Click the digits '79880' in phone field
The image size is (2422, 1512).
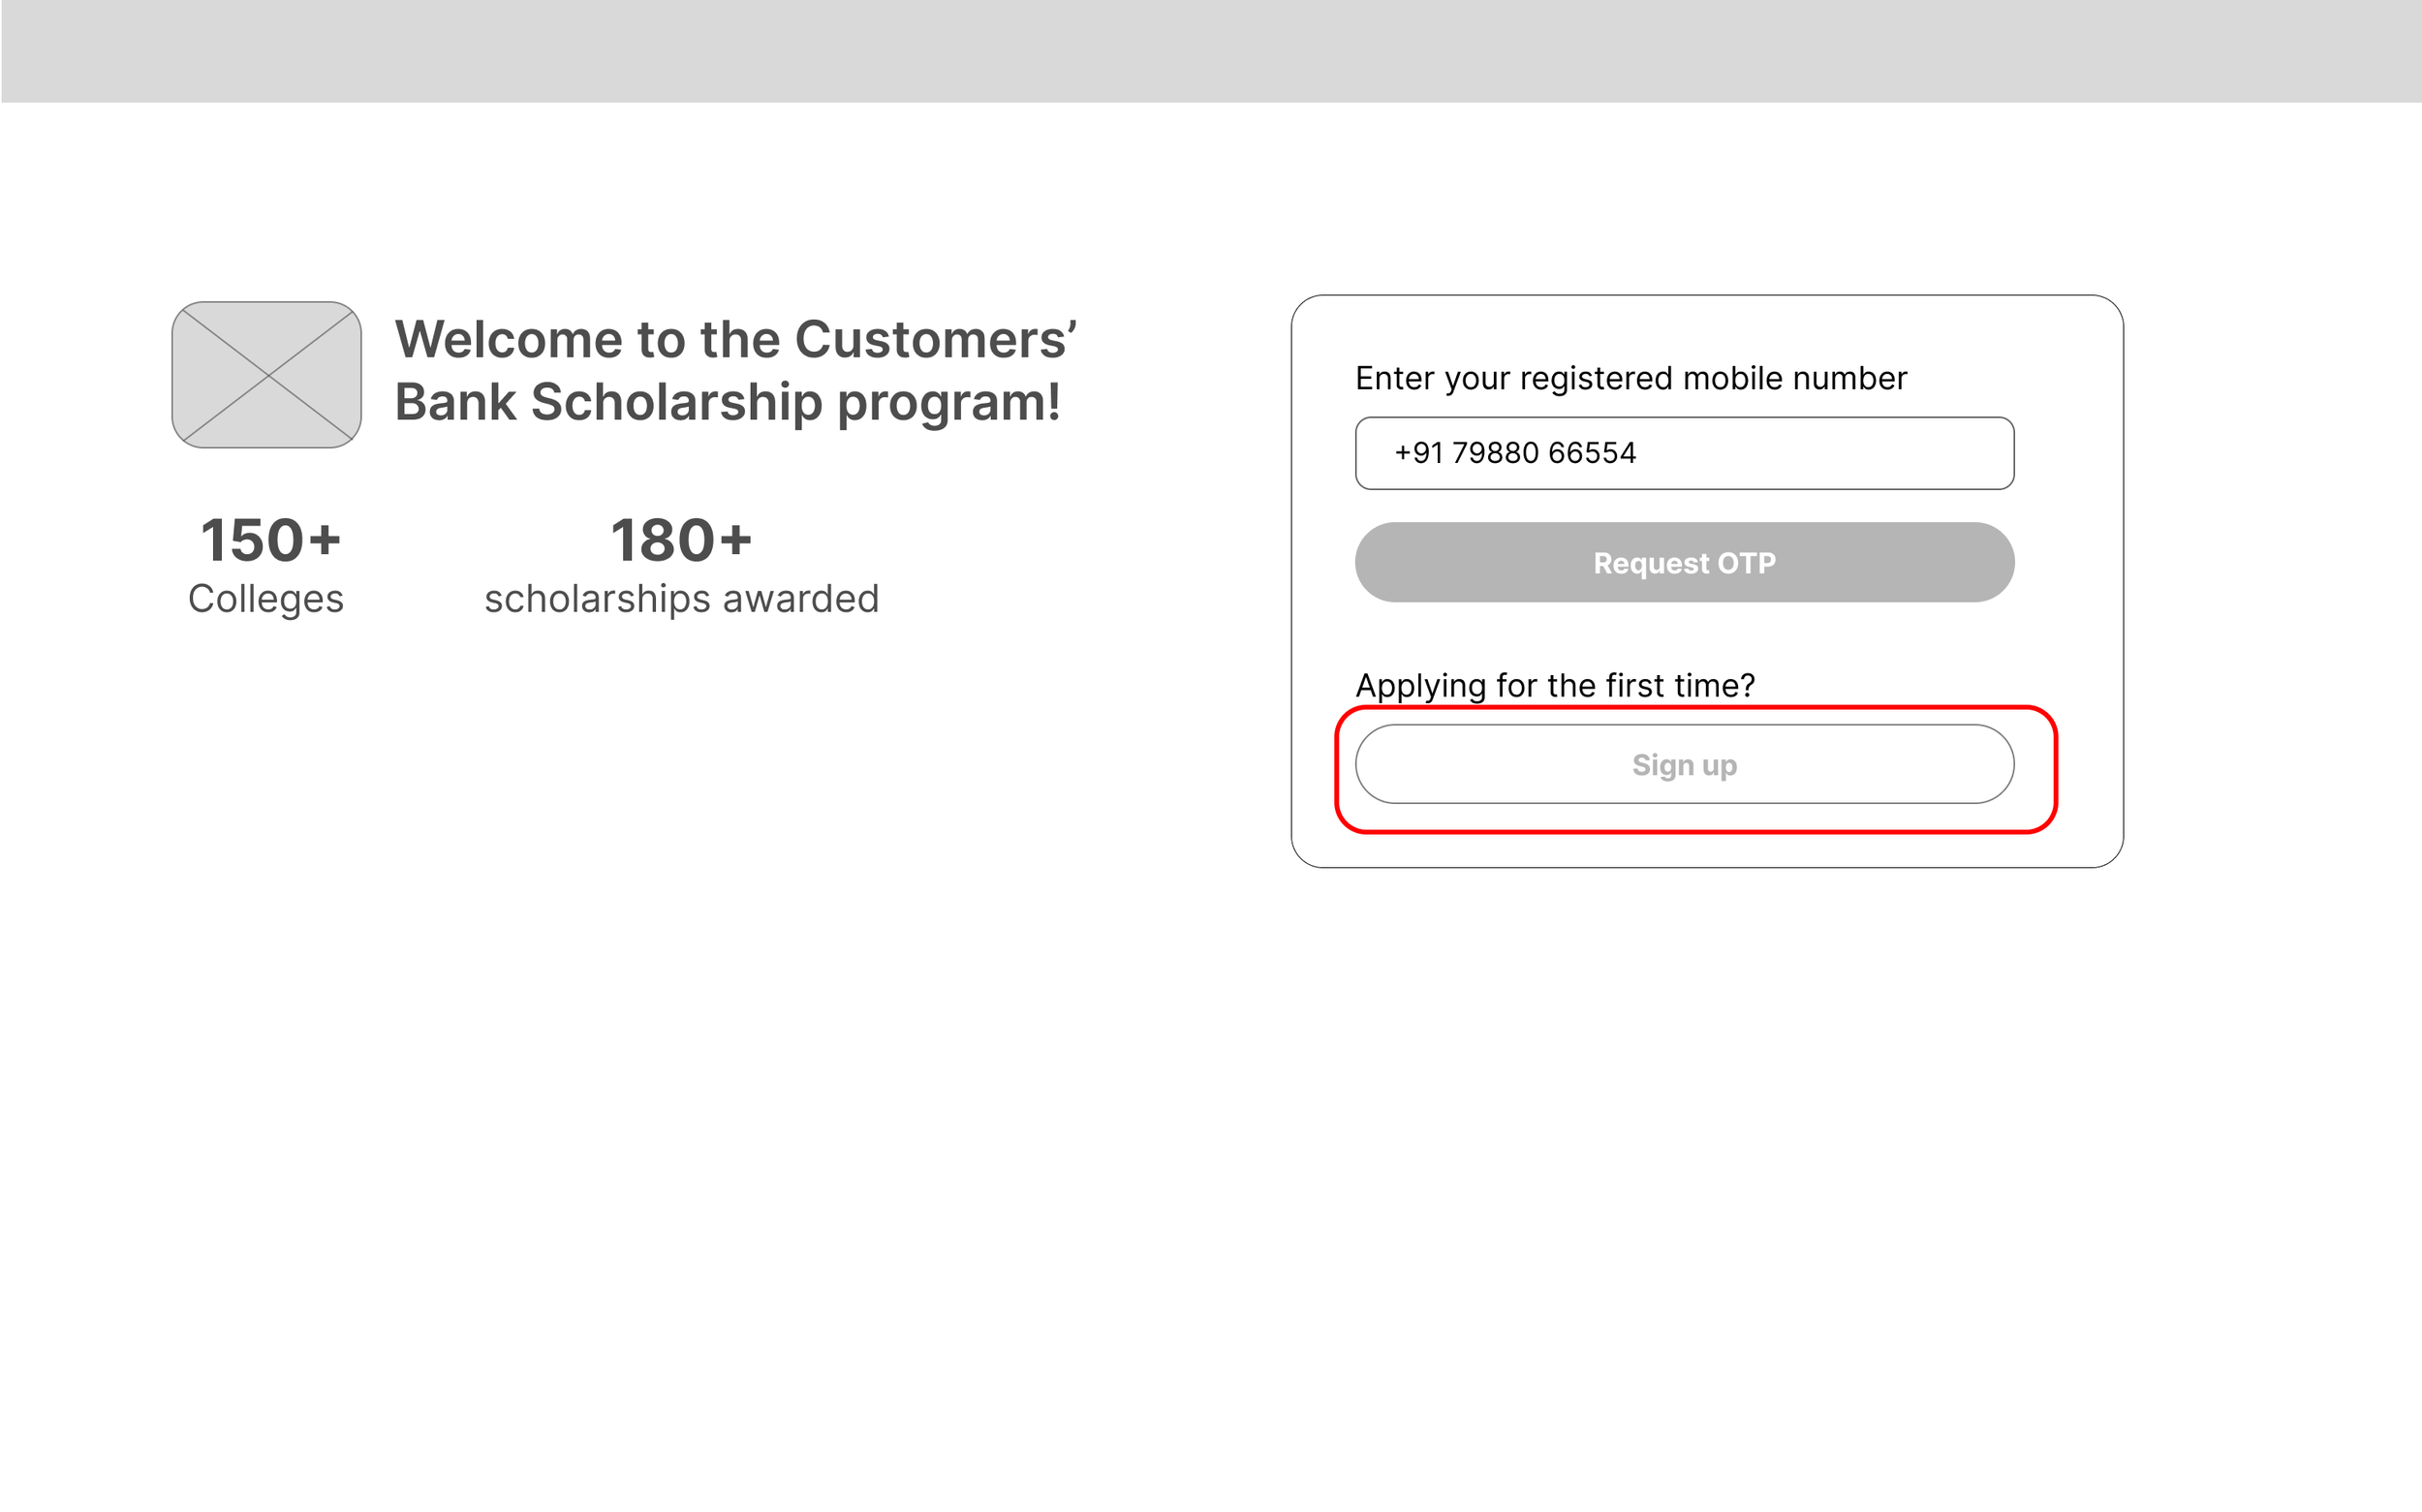click(1495, 453)
